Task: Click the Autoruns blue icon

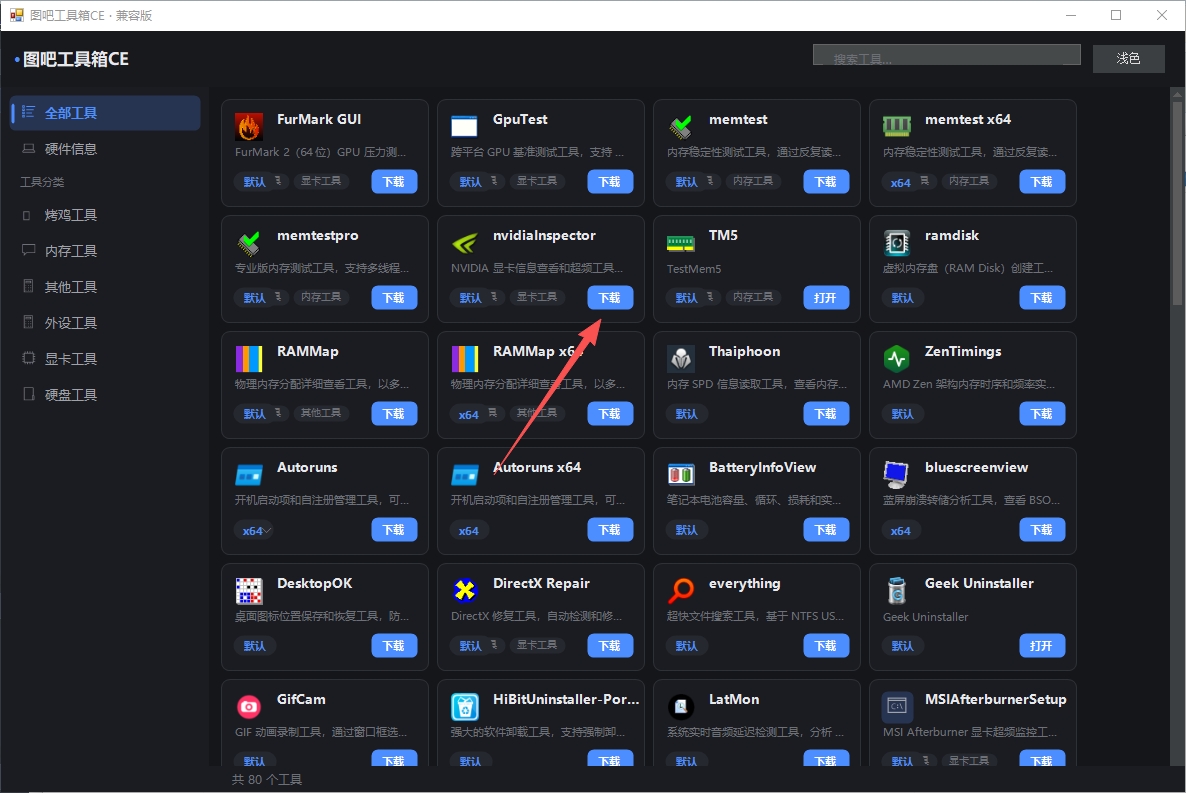Action: pos(248,475)
